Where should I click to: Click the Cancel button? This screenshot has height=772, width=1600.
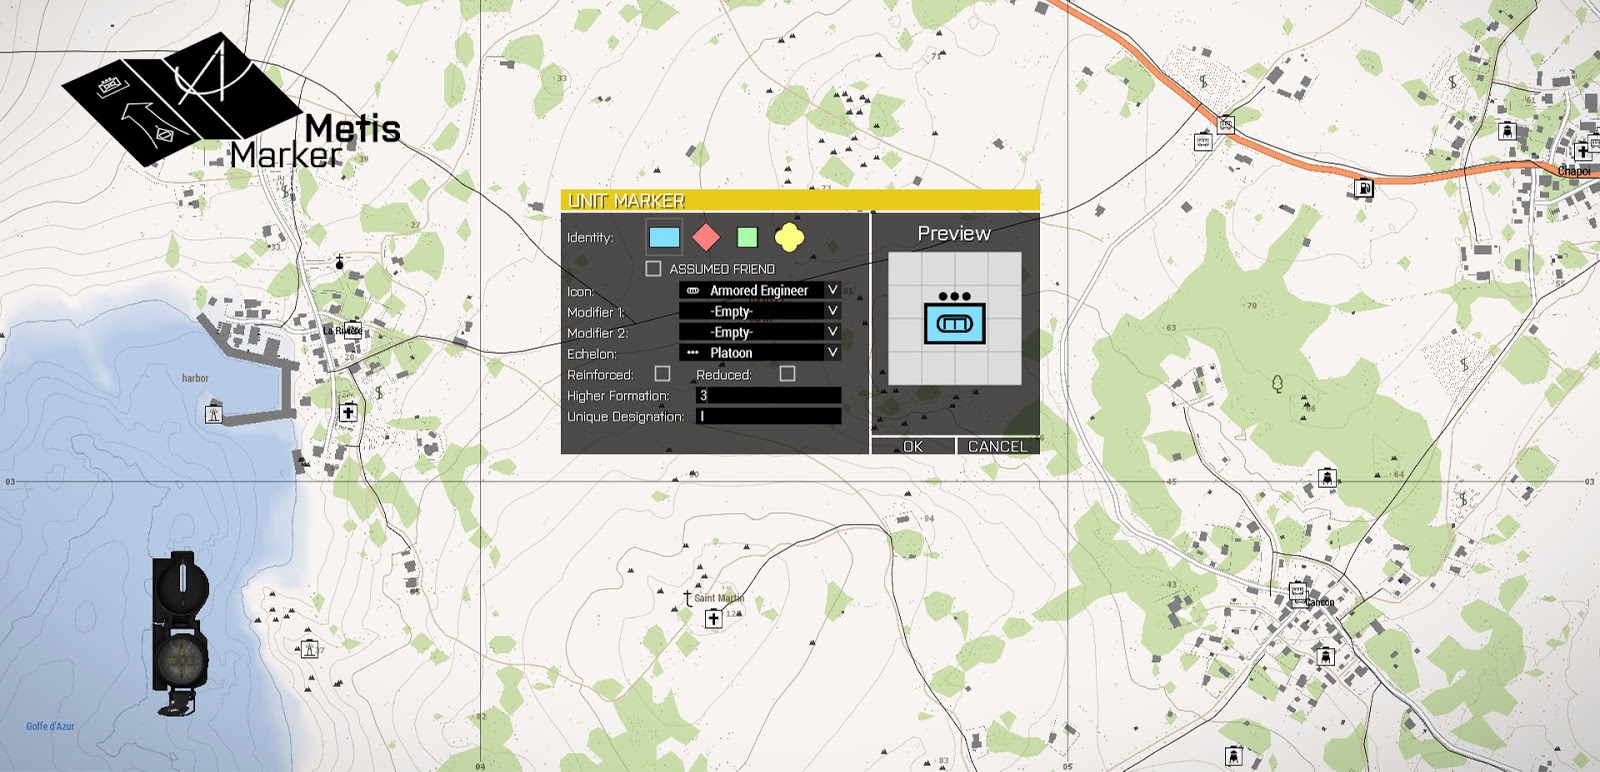pos(998,446)
